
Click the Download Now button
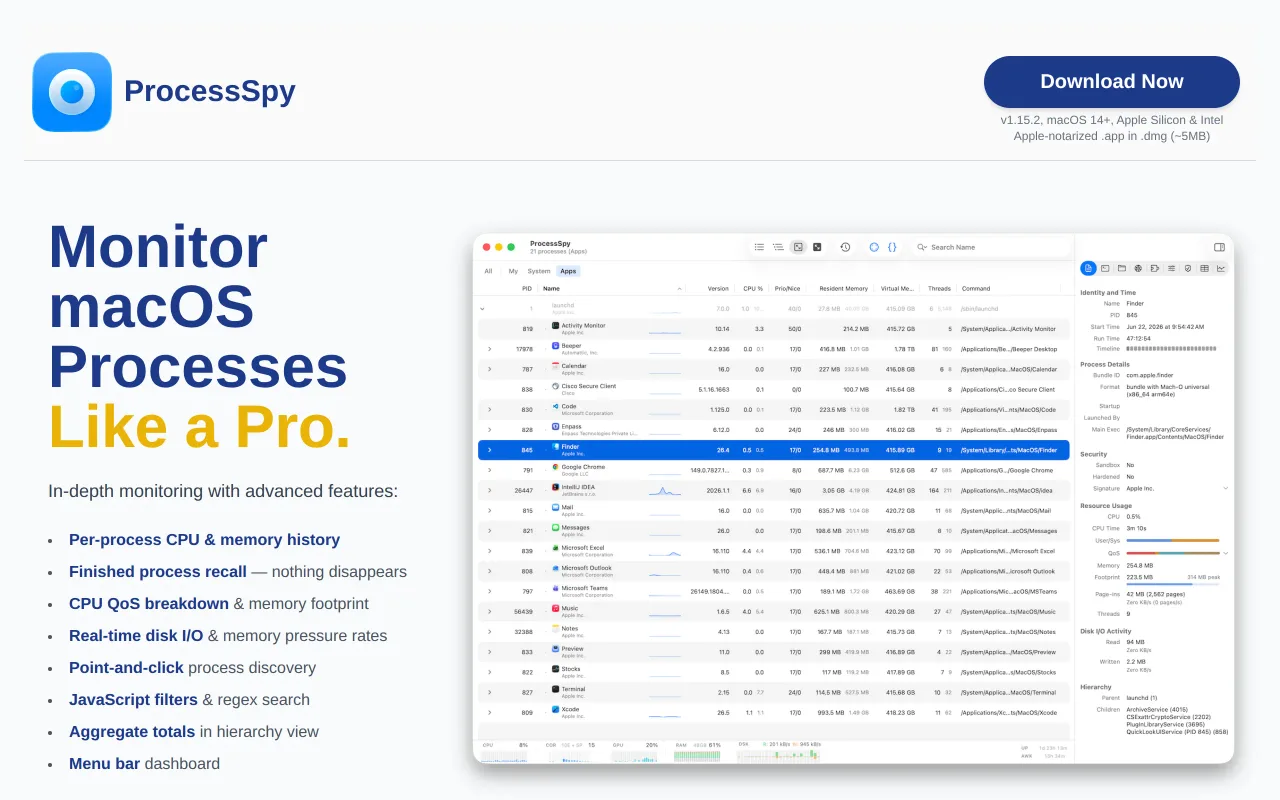pyautogui.click(x=1112, y=82)
